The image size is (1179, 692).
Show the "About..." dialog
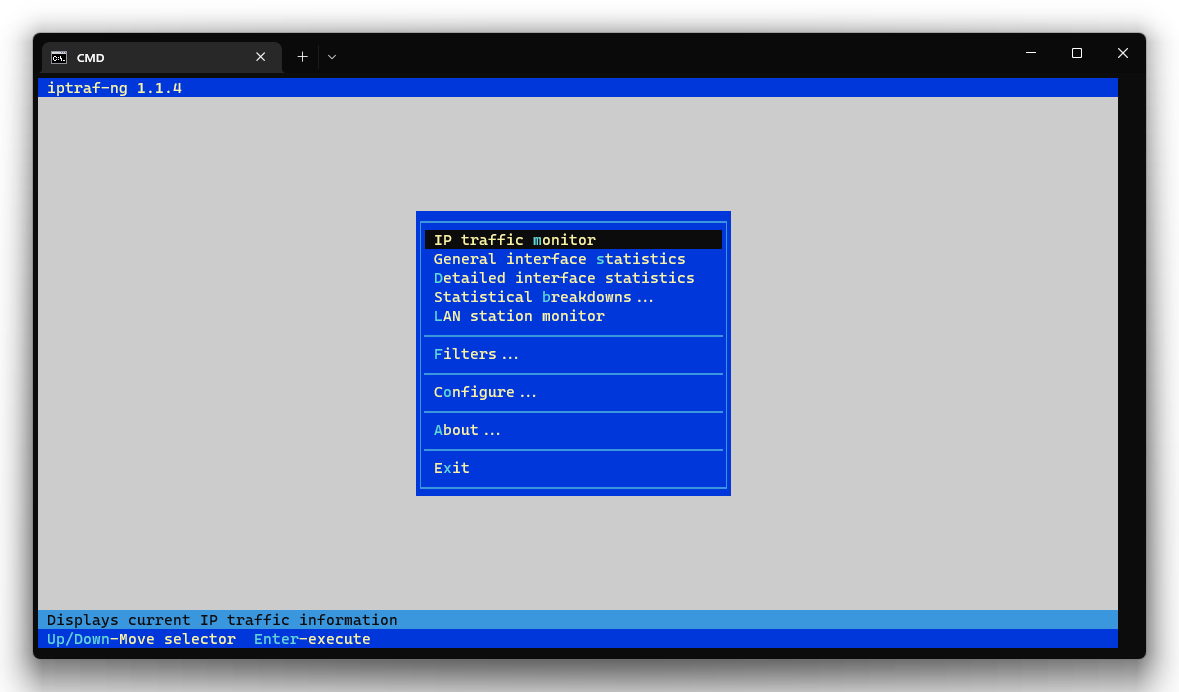click(467, 429)
